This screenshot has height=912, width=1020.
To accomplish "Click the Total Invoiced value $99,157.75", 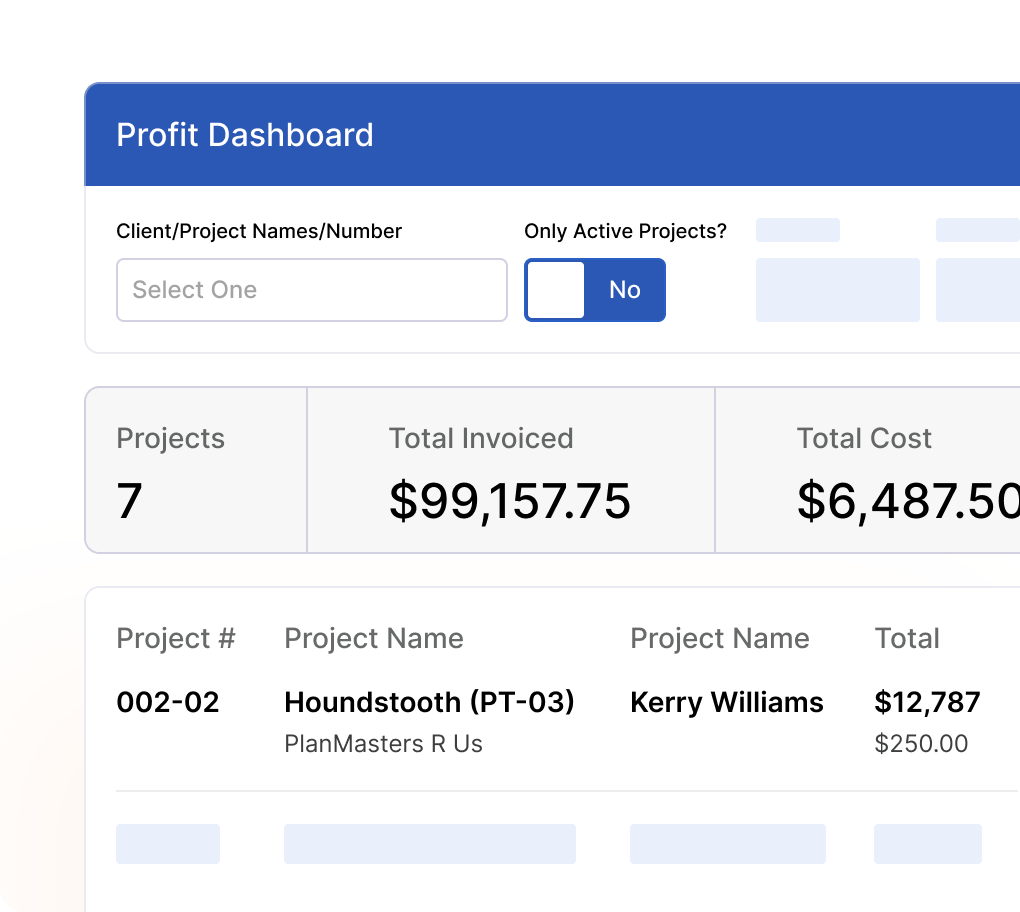I will [509, 501].
